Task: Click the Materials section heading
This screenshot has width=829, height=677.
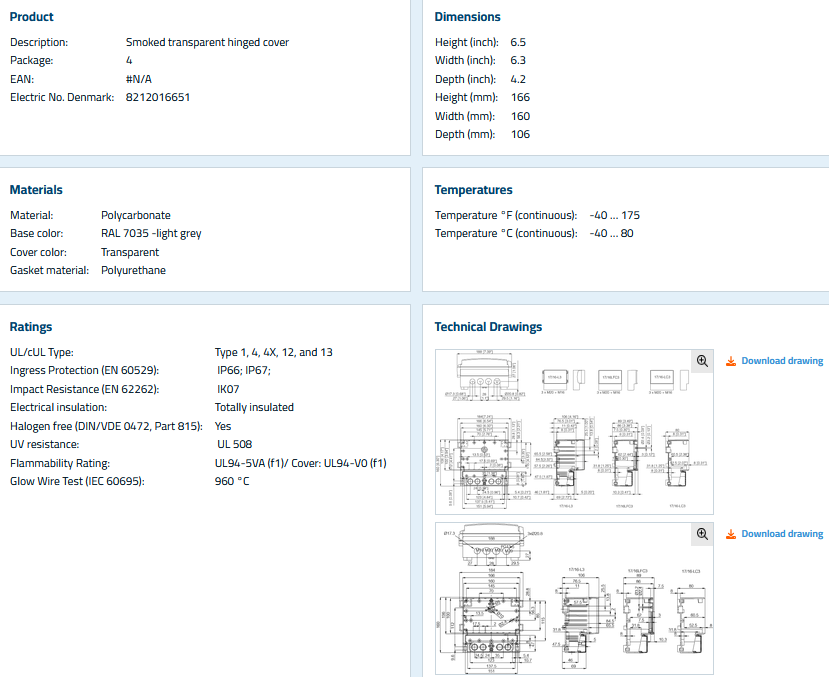Action: pos(36,190)
